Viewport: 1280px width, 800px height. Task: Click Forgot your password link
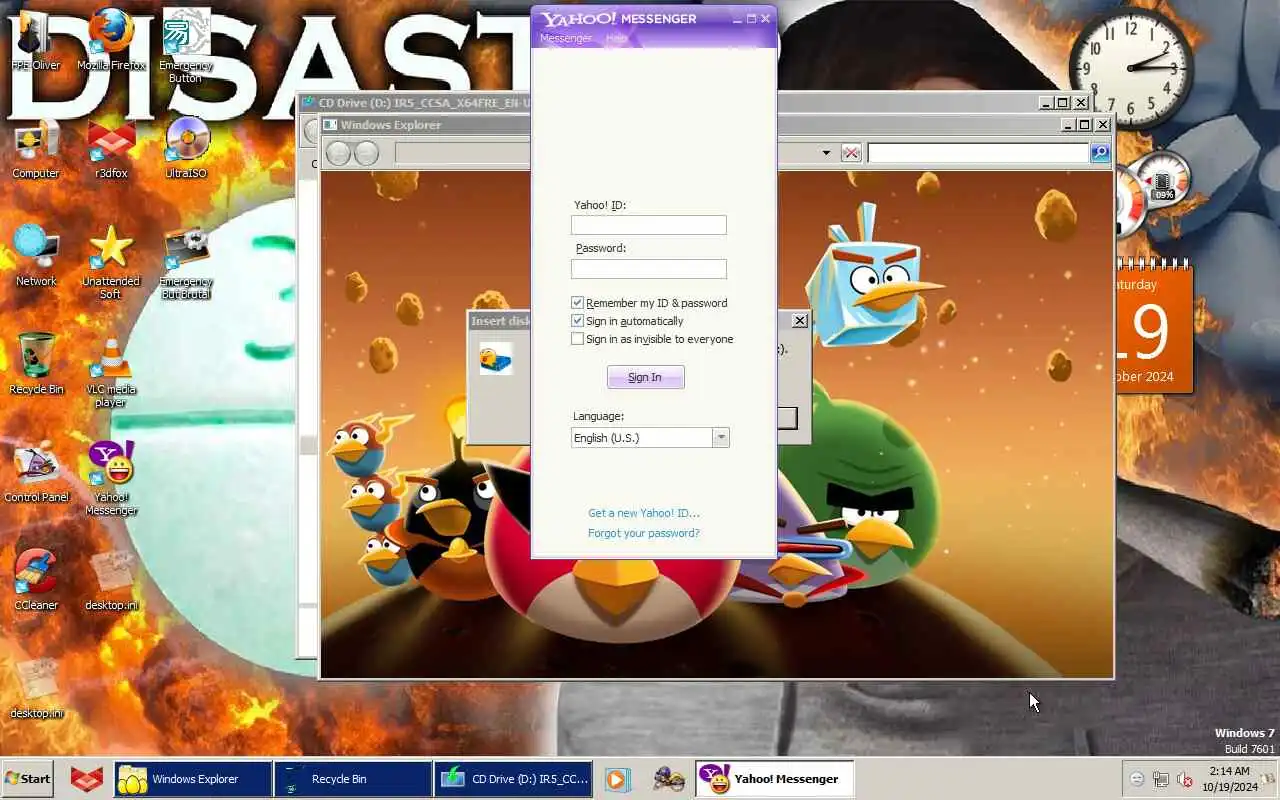[x=644, y=533]
